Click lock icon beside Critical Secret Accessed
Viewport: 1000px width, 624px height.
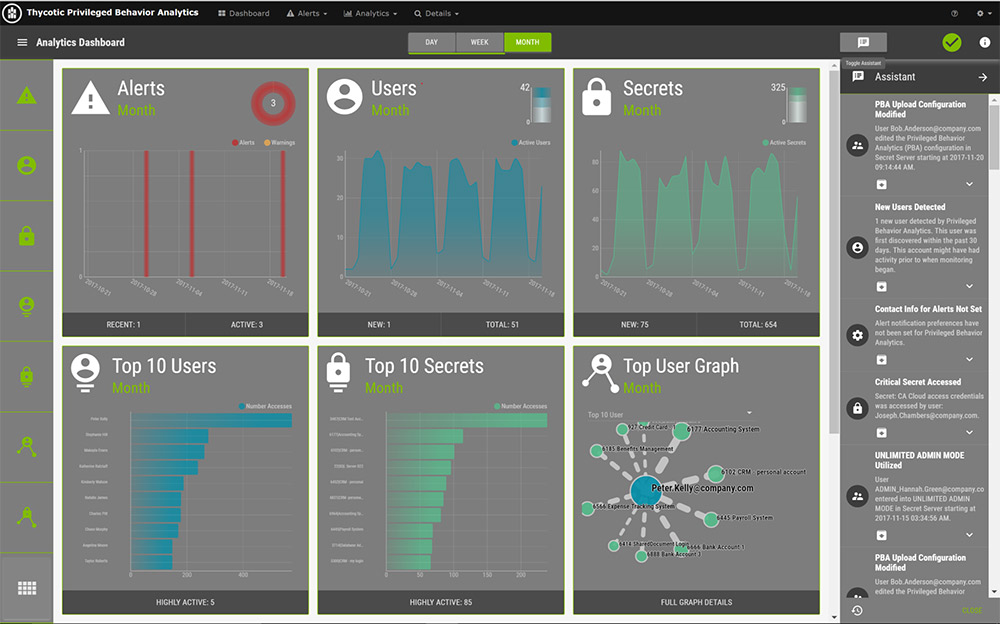tap(857, 408)
